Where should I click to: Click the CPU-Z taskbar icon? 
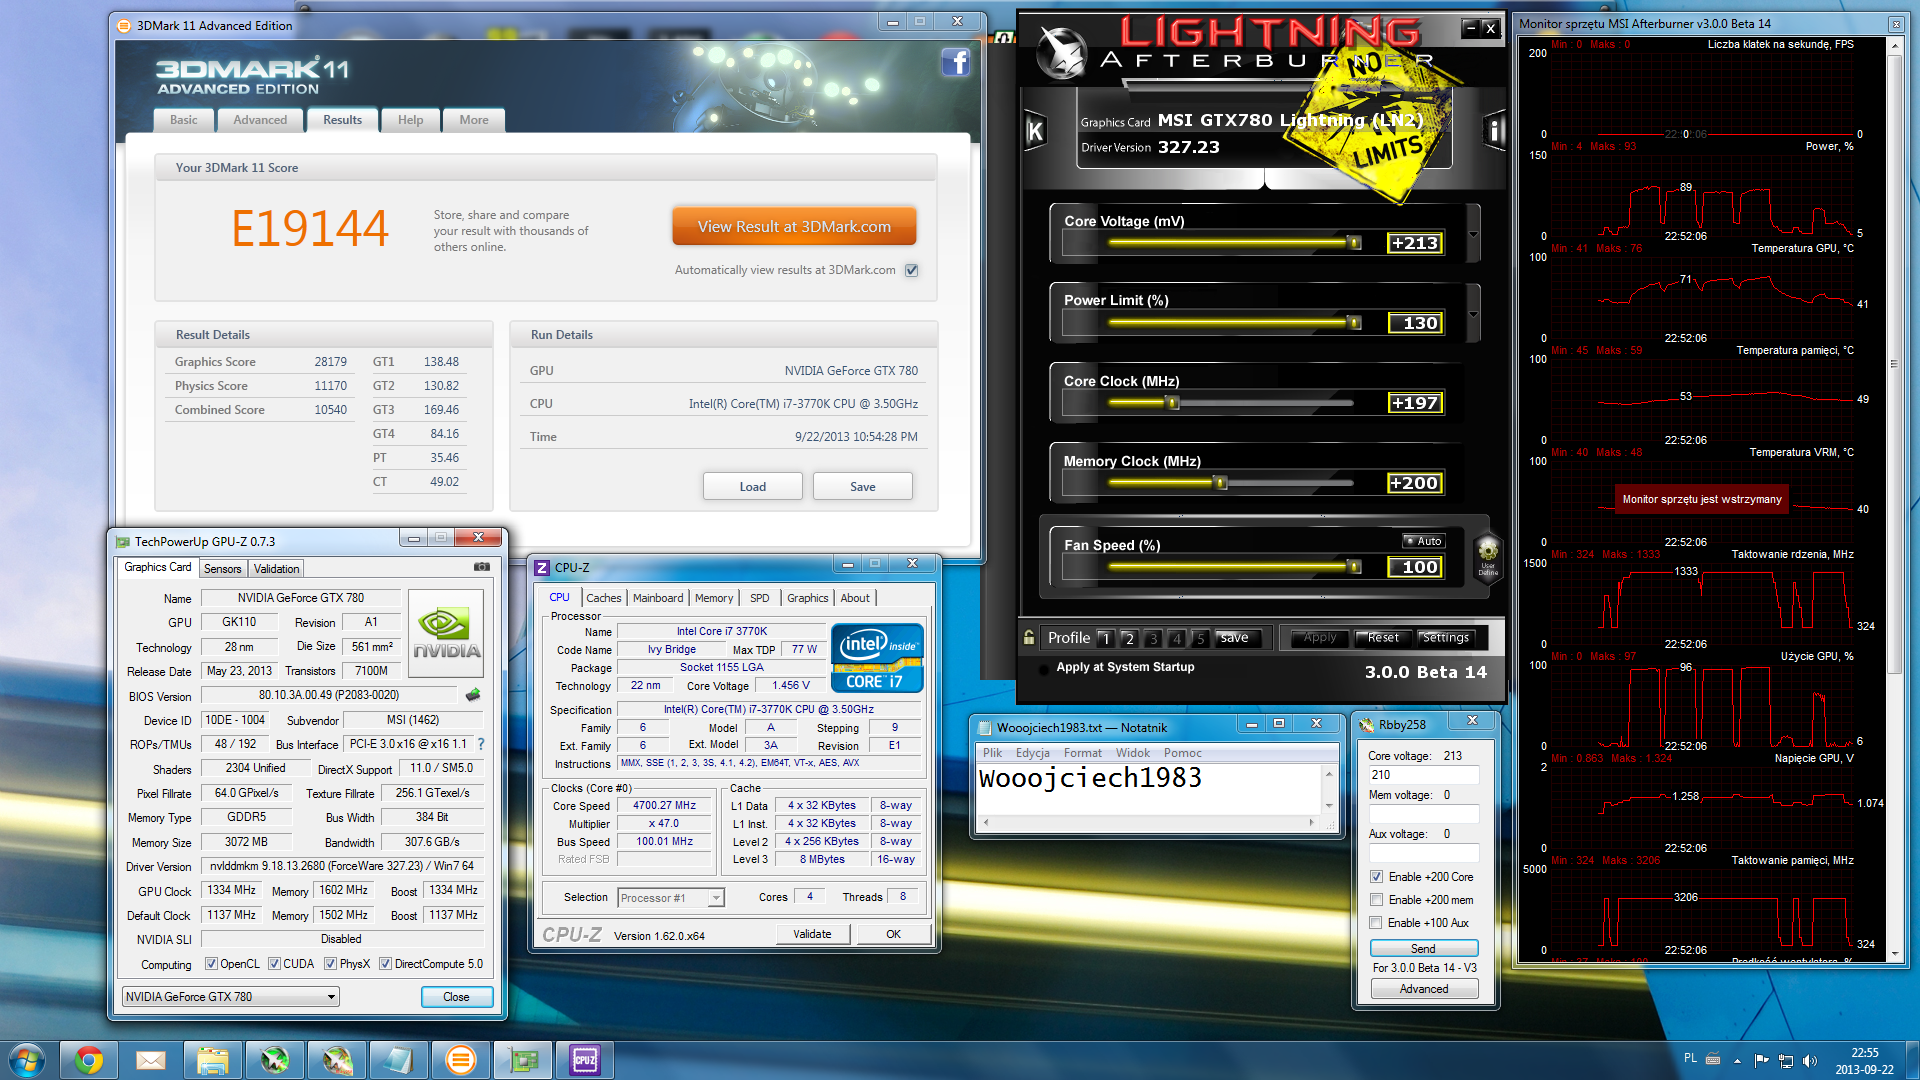(x=585, y=1060)
